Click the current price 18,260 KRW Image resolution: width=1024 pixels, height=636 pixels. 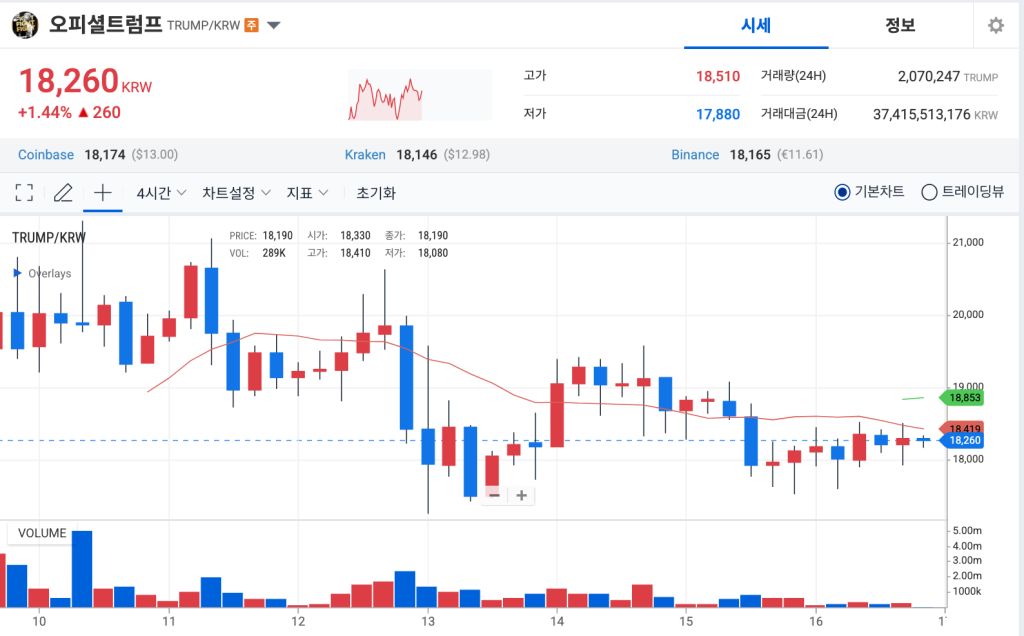pyautogui.click(x=85, y=82)
